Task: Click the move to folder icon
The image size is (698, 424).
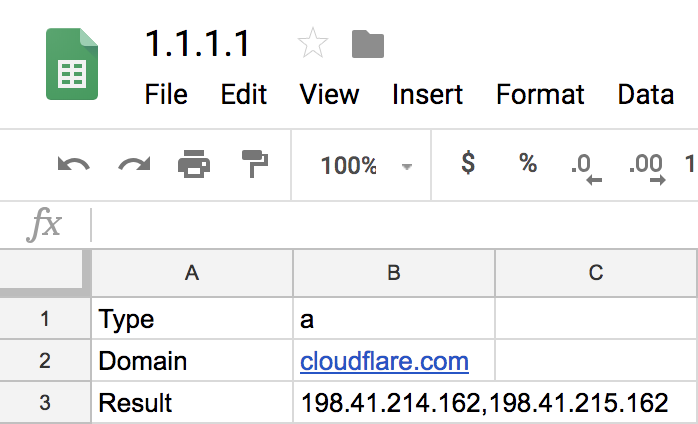Action: pyautogui.click(x=368, y=44)
